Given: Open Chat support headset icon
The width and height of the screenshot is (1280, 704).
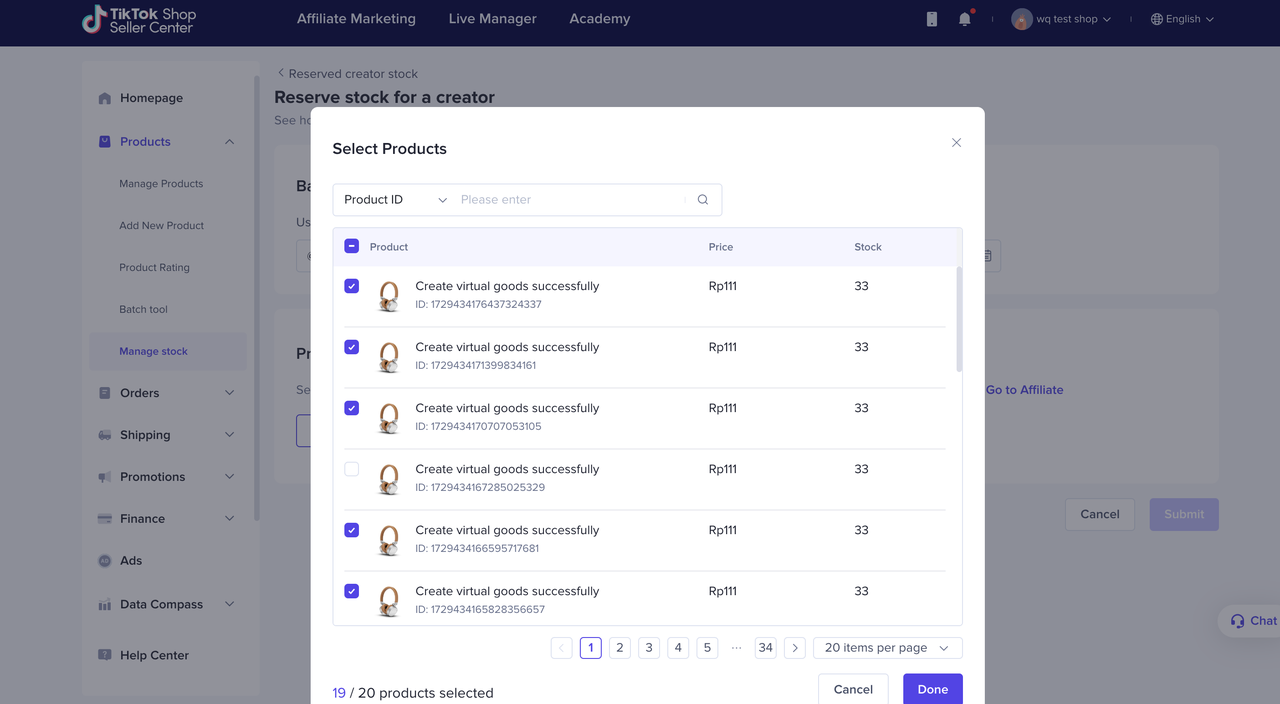Looking at the screenshot, I should point(1238,621).
